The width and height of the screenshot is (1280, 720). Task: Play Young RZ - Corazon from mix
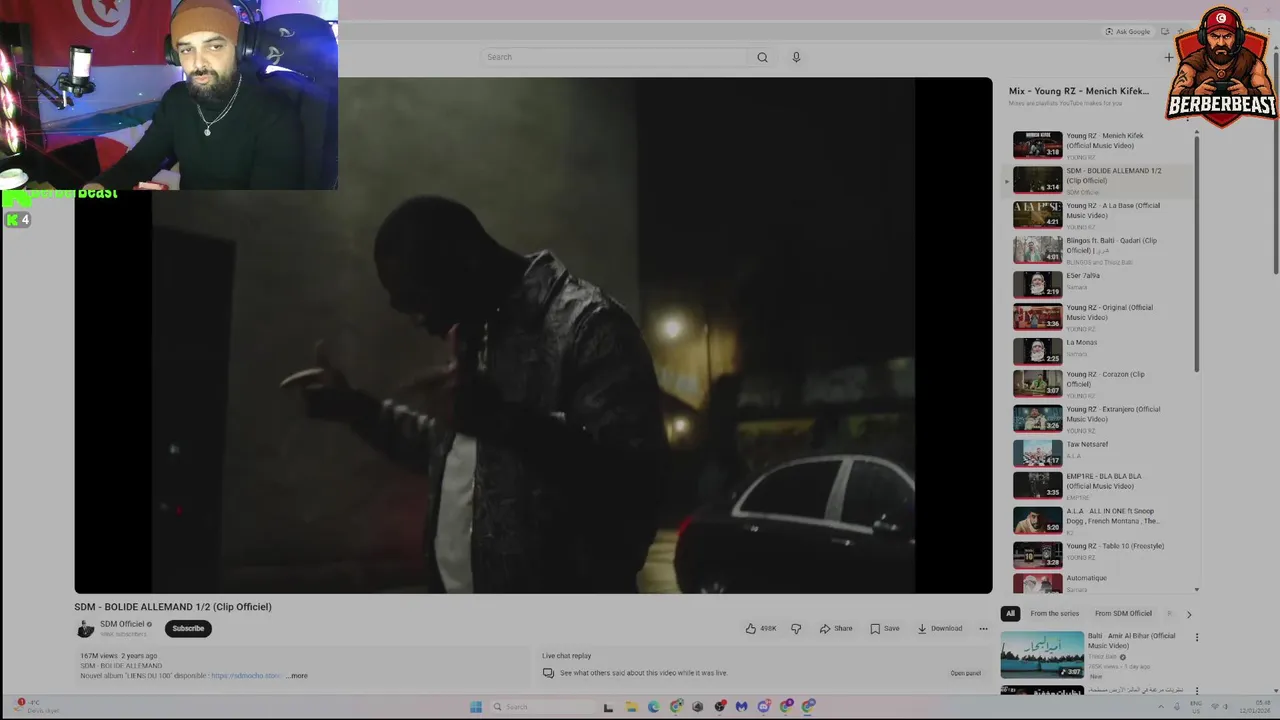click(x=1100, y=384)
